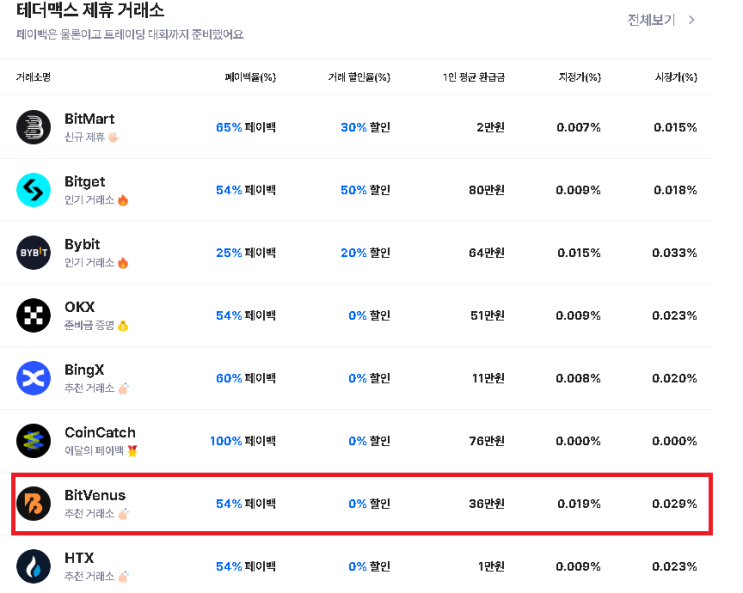Image resolution: width=743 pixels, height=593 pixels.
Task: Click the 거래소명 column header
Action: (x=33, y=77)
